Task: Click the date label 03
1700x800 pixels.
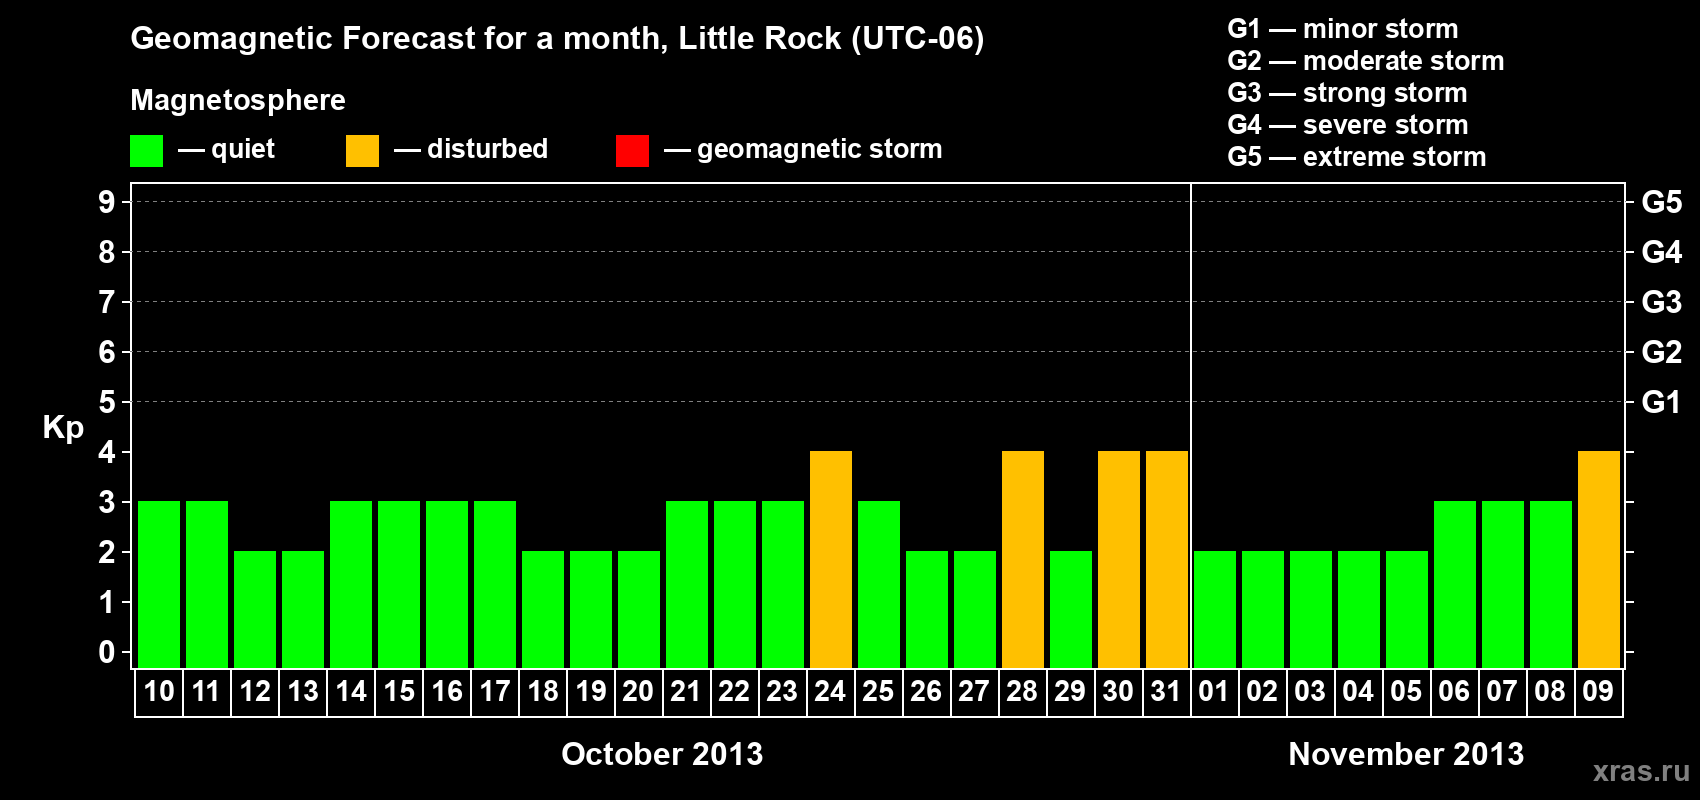Action: pos(1310,691)
